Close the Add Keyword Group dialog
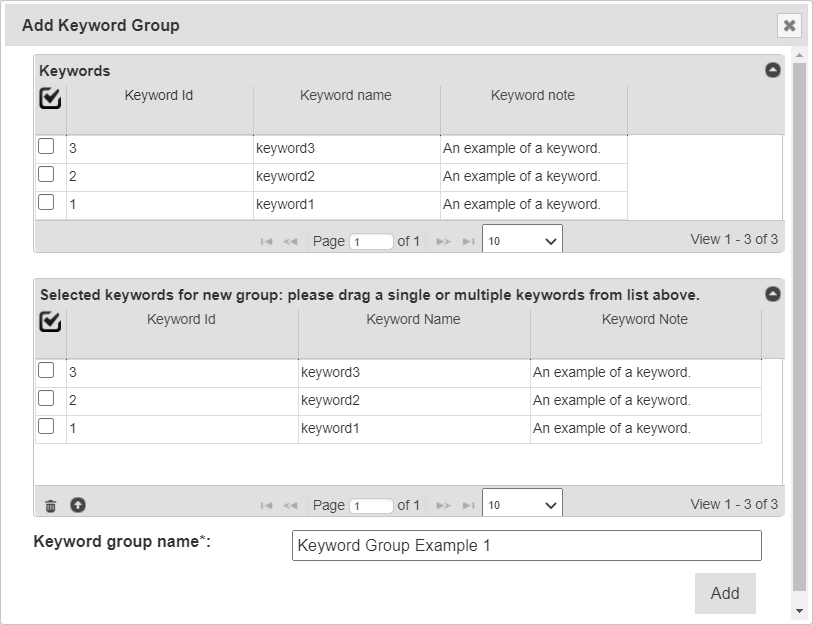This screenshot has height=625, width=813. pyautogui.click(x=789, y=26)
